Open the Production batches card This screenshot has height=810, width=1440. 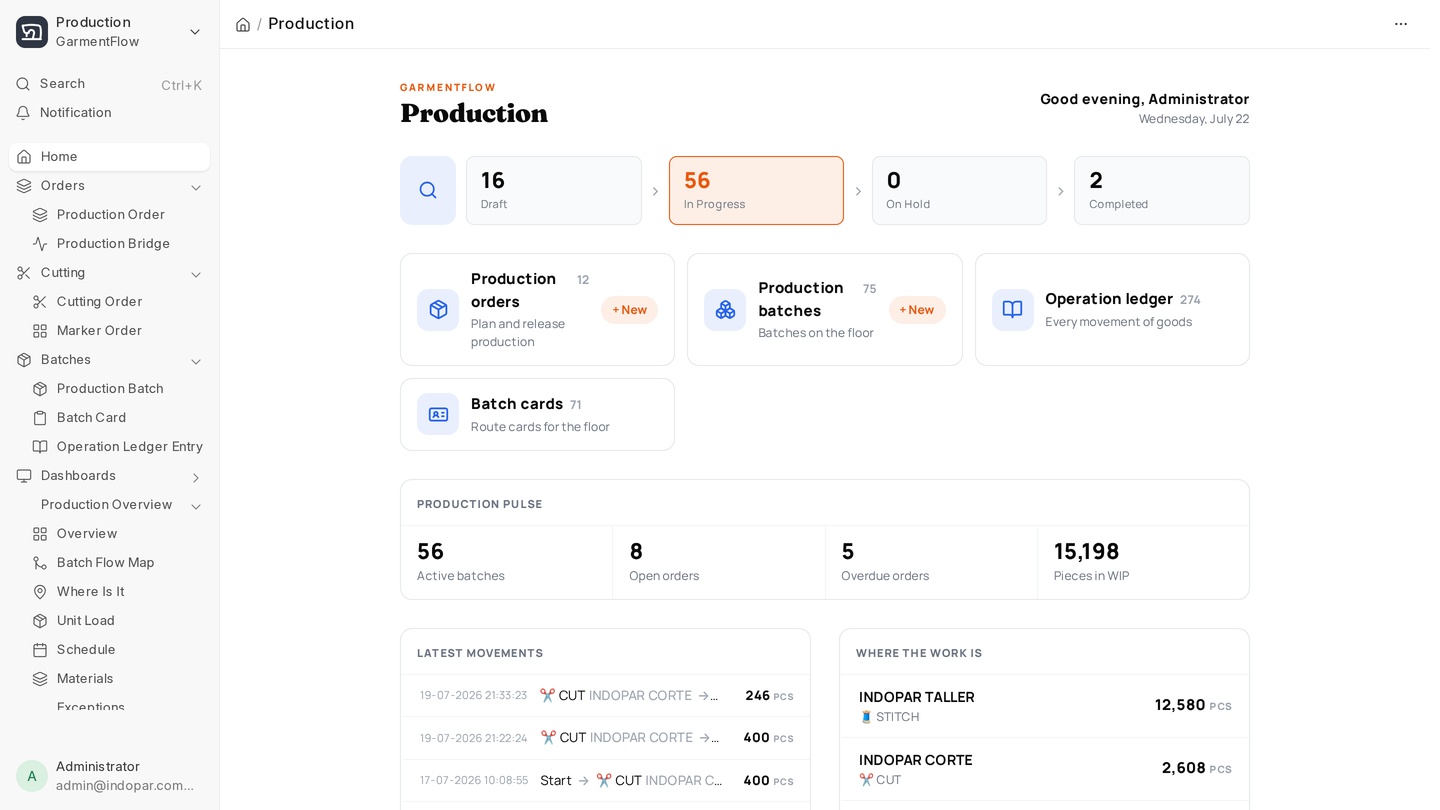[x=825, y=309]
